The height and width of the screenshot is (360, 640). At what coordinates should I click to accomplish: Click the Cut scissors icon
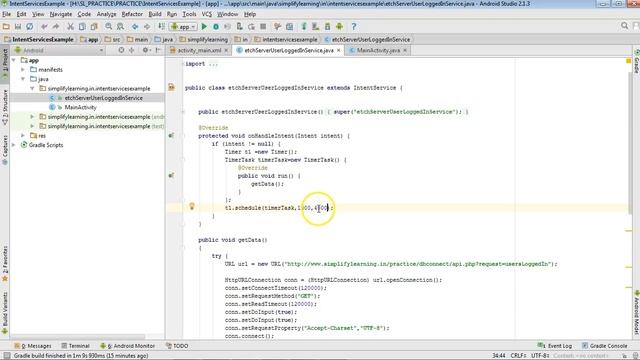click(x=70, y=27)
